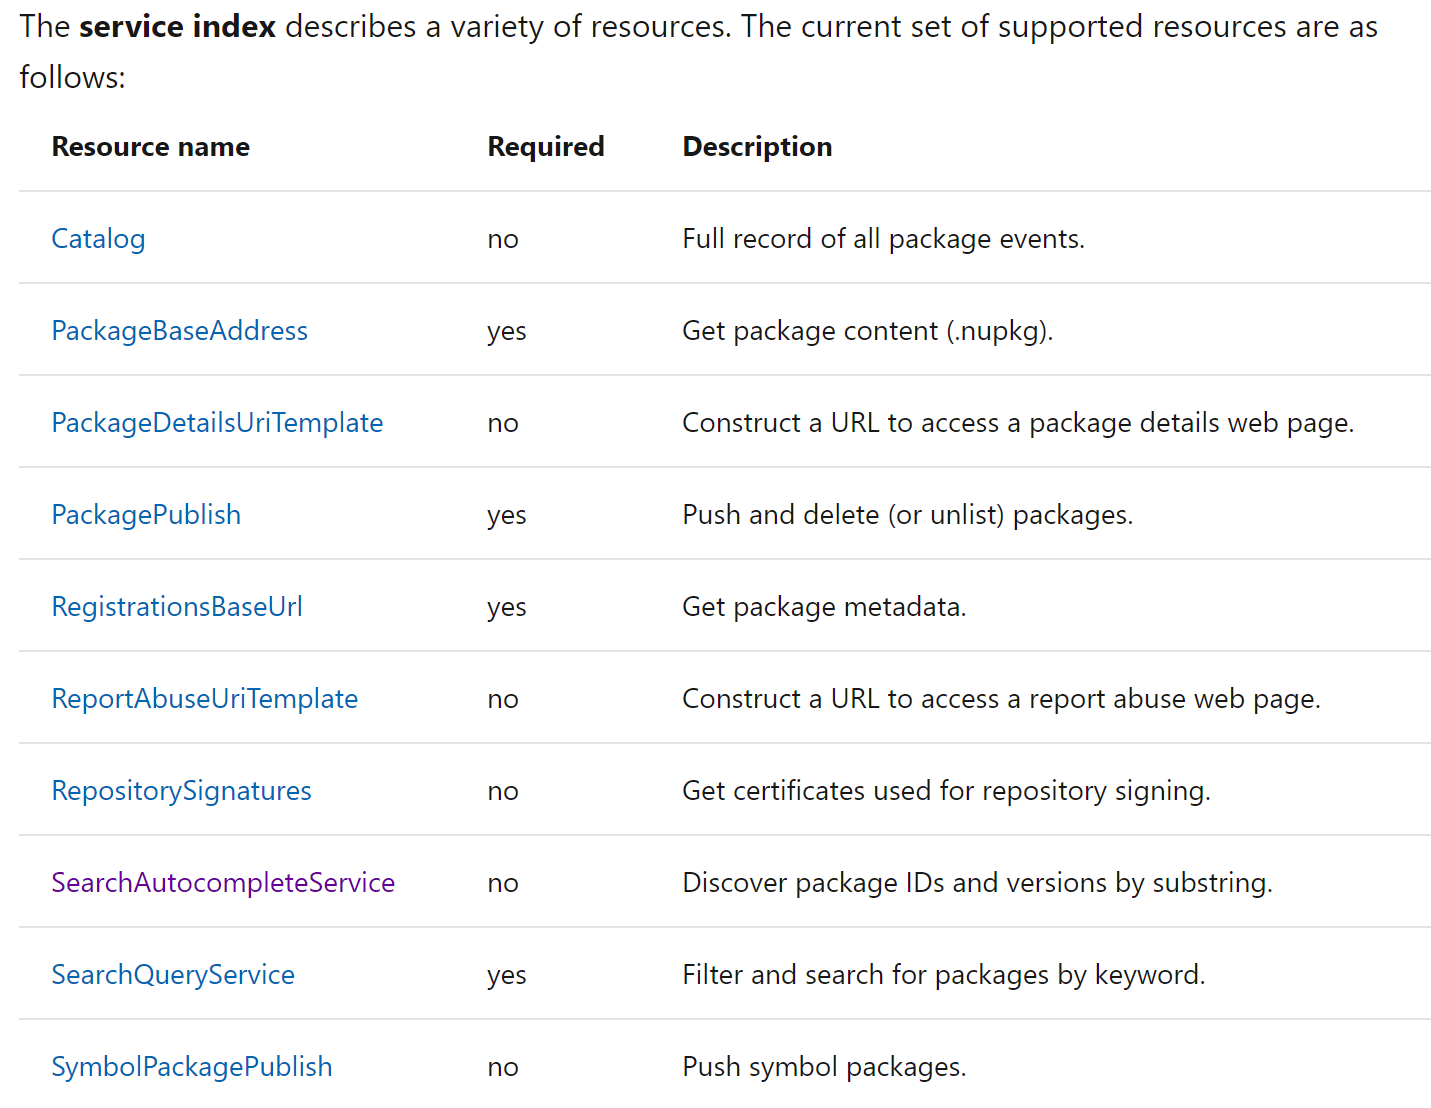Click the Required column header
Image resolution: width=1431 pixels, height=1108 pixels.
pyautogui.click(x=545, y=147)
